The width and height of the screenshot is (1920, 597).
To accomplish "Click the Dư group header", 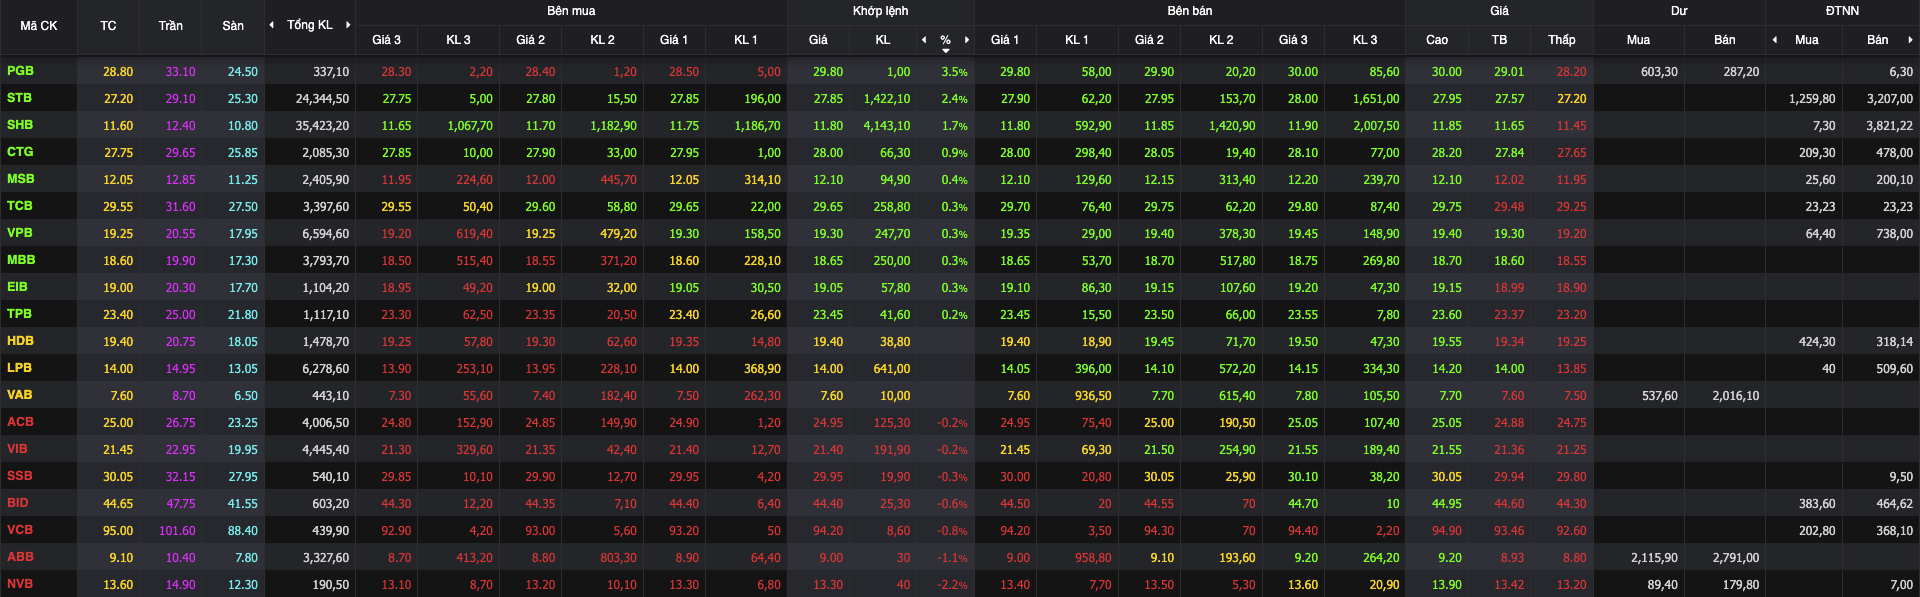I will coord(1679,11).
